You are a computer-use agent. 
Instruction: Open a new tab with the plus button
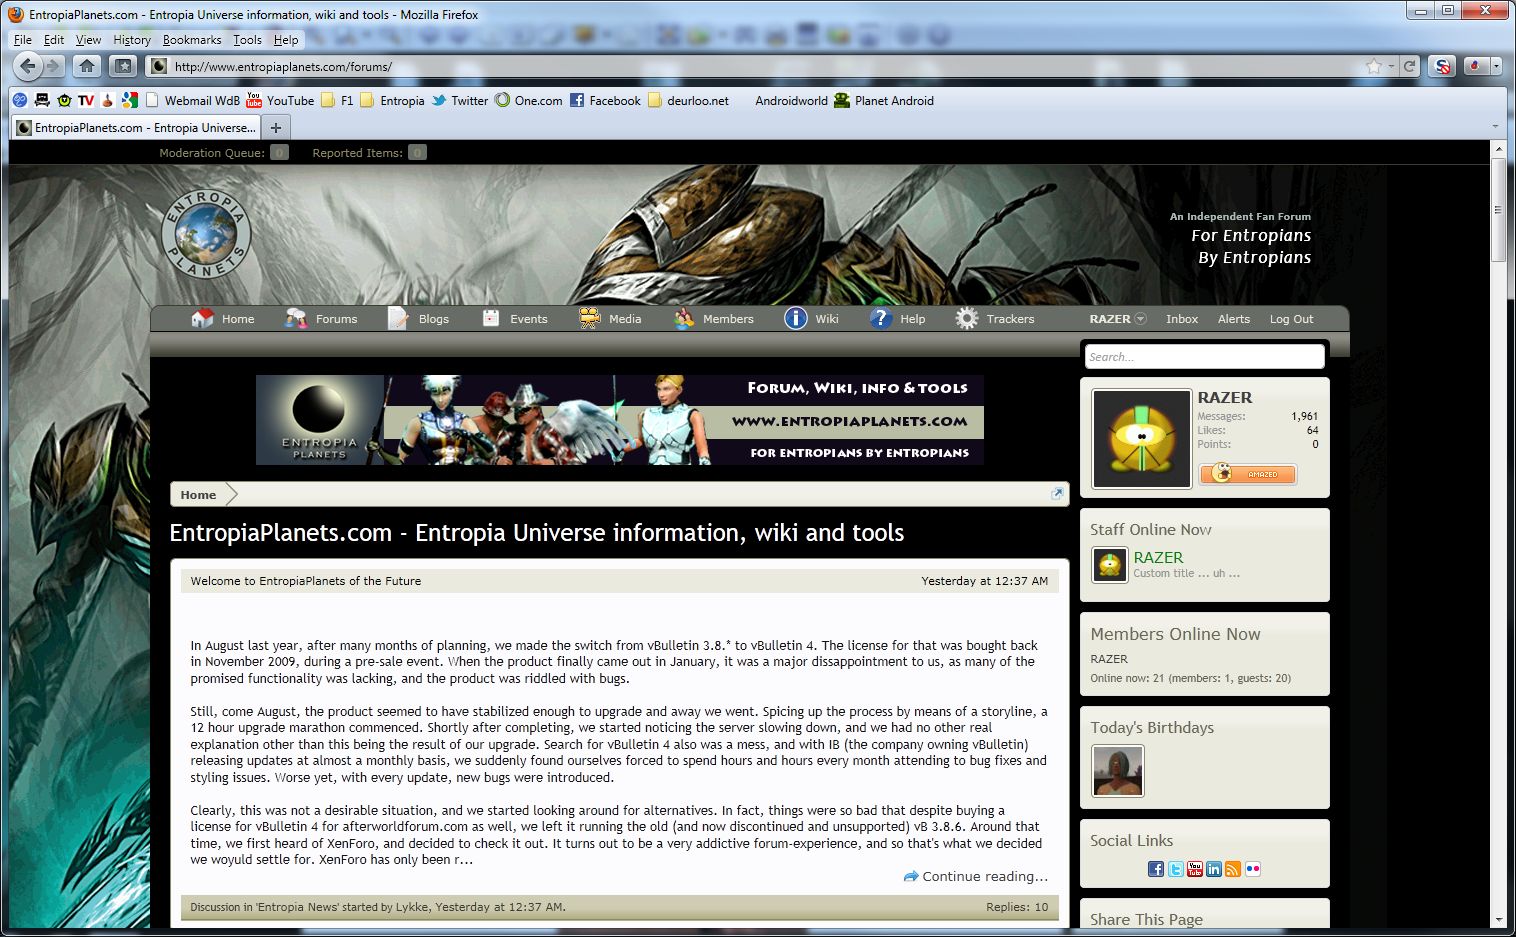tap(276, 127)
